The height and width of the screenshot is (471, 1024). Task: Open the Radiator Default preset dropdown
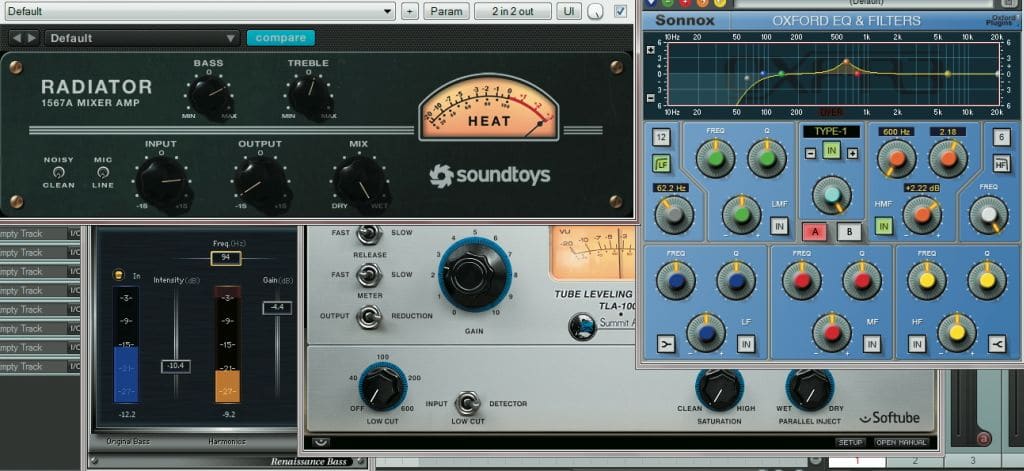click(x=142, y=38)
